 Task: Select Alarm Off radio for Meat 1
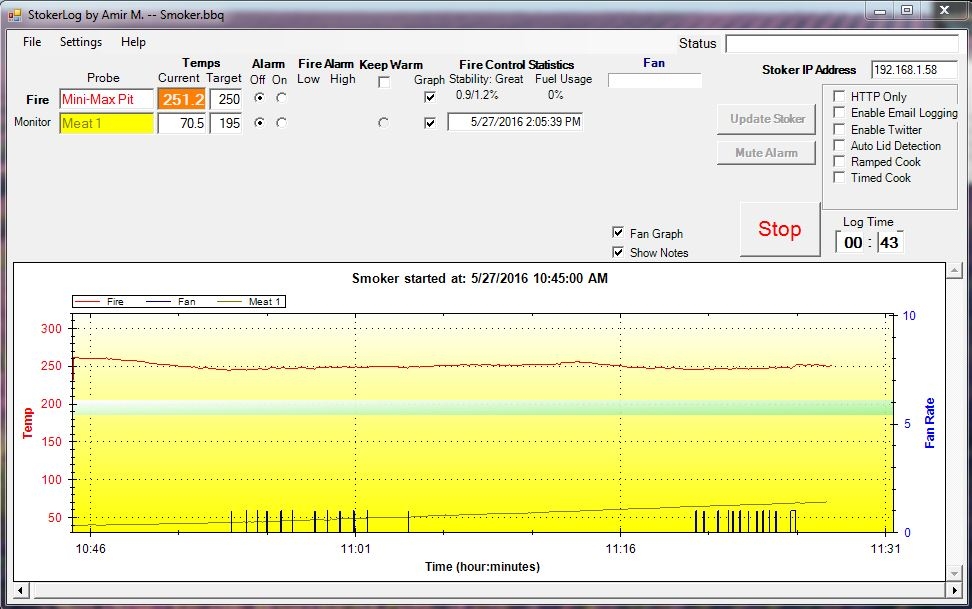pos(260,122)
